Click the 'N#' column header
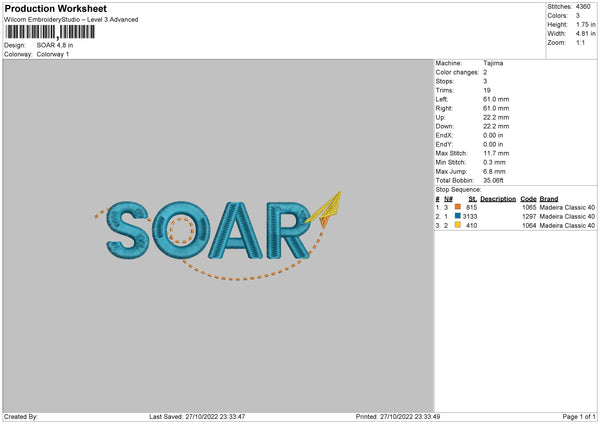 pos(448,199)
